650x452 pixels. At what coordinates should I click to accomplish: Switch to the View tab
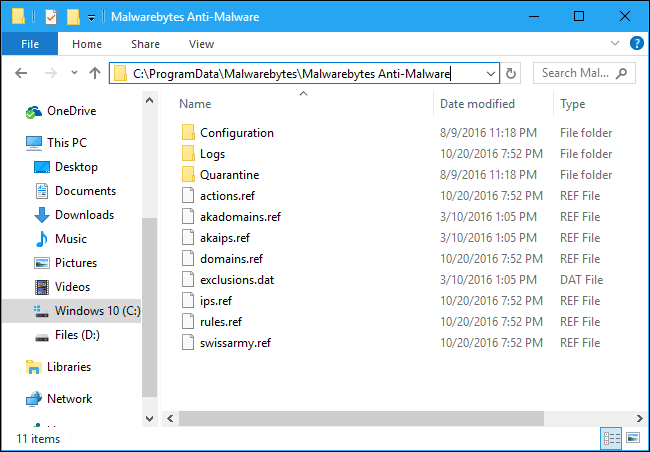tap(201, 44)
